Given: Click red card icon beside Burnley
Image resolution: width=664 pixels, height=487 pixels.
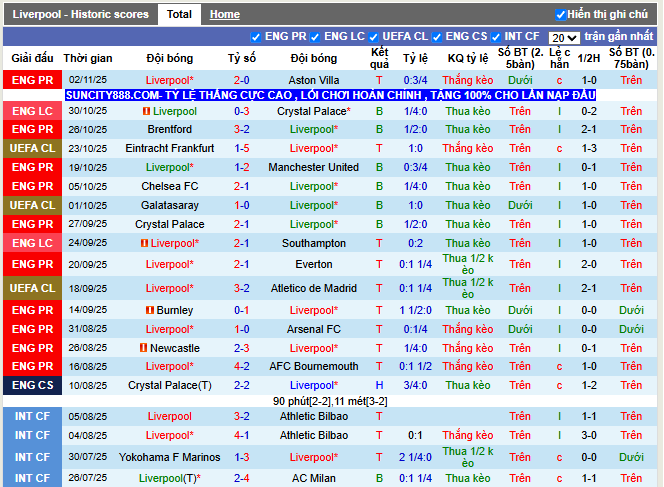Looking at the screenshot, I should 149,310.
